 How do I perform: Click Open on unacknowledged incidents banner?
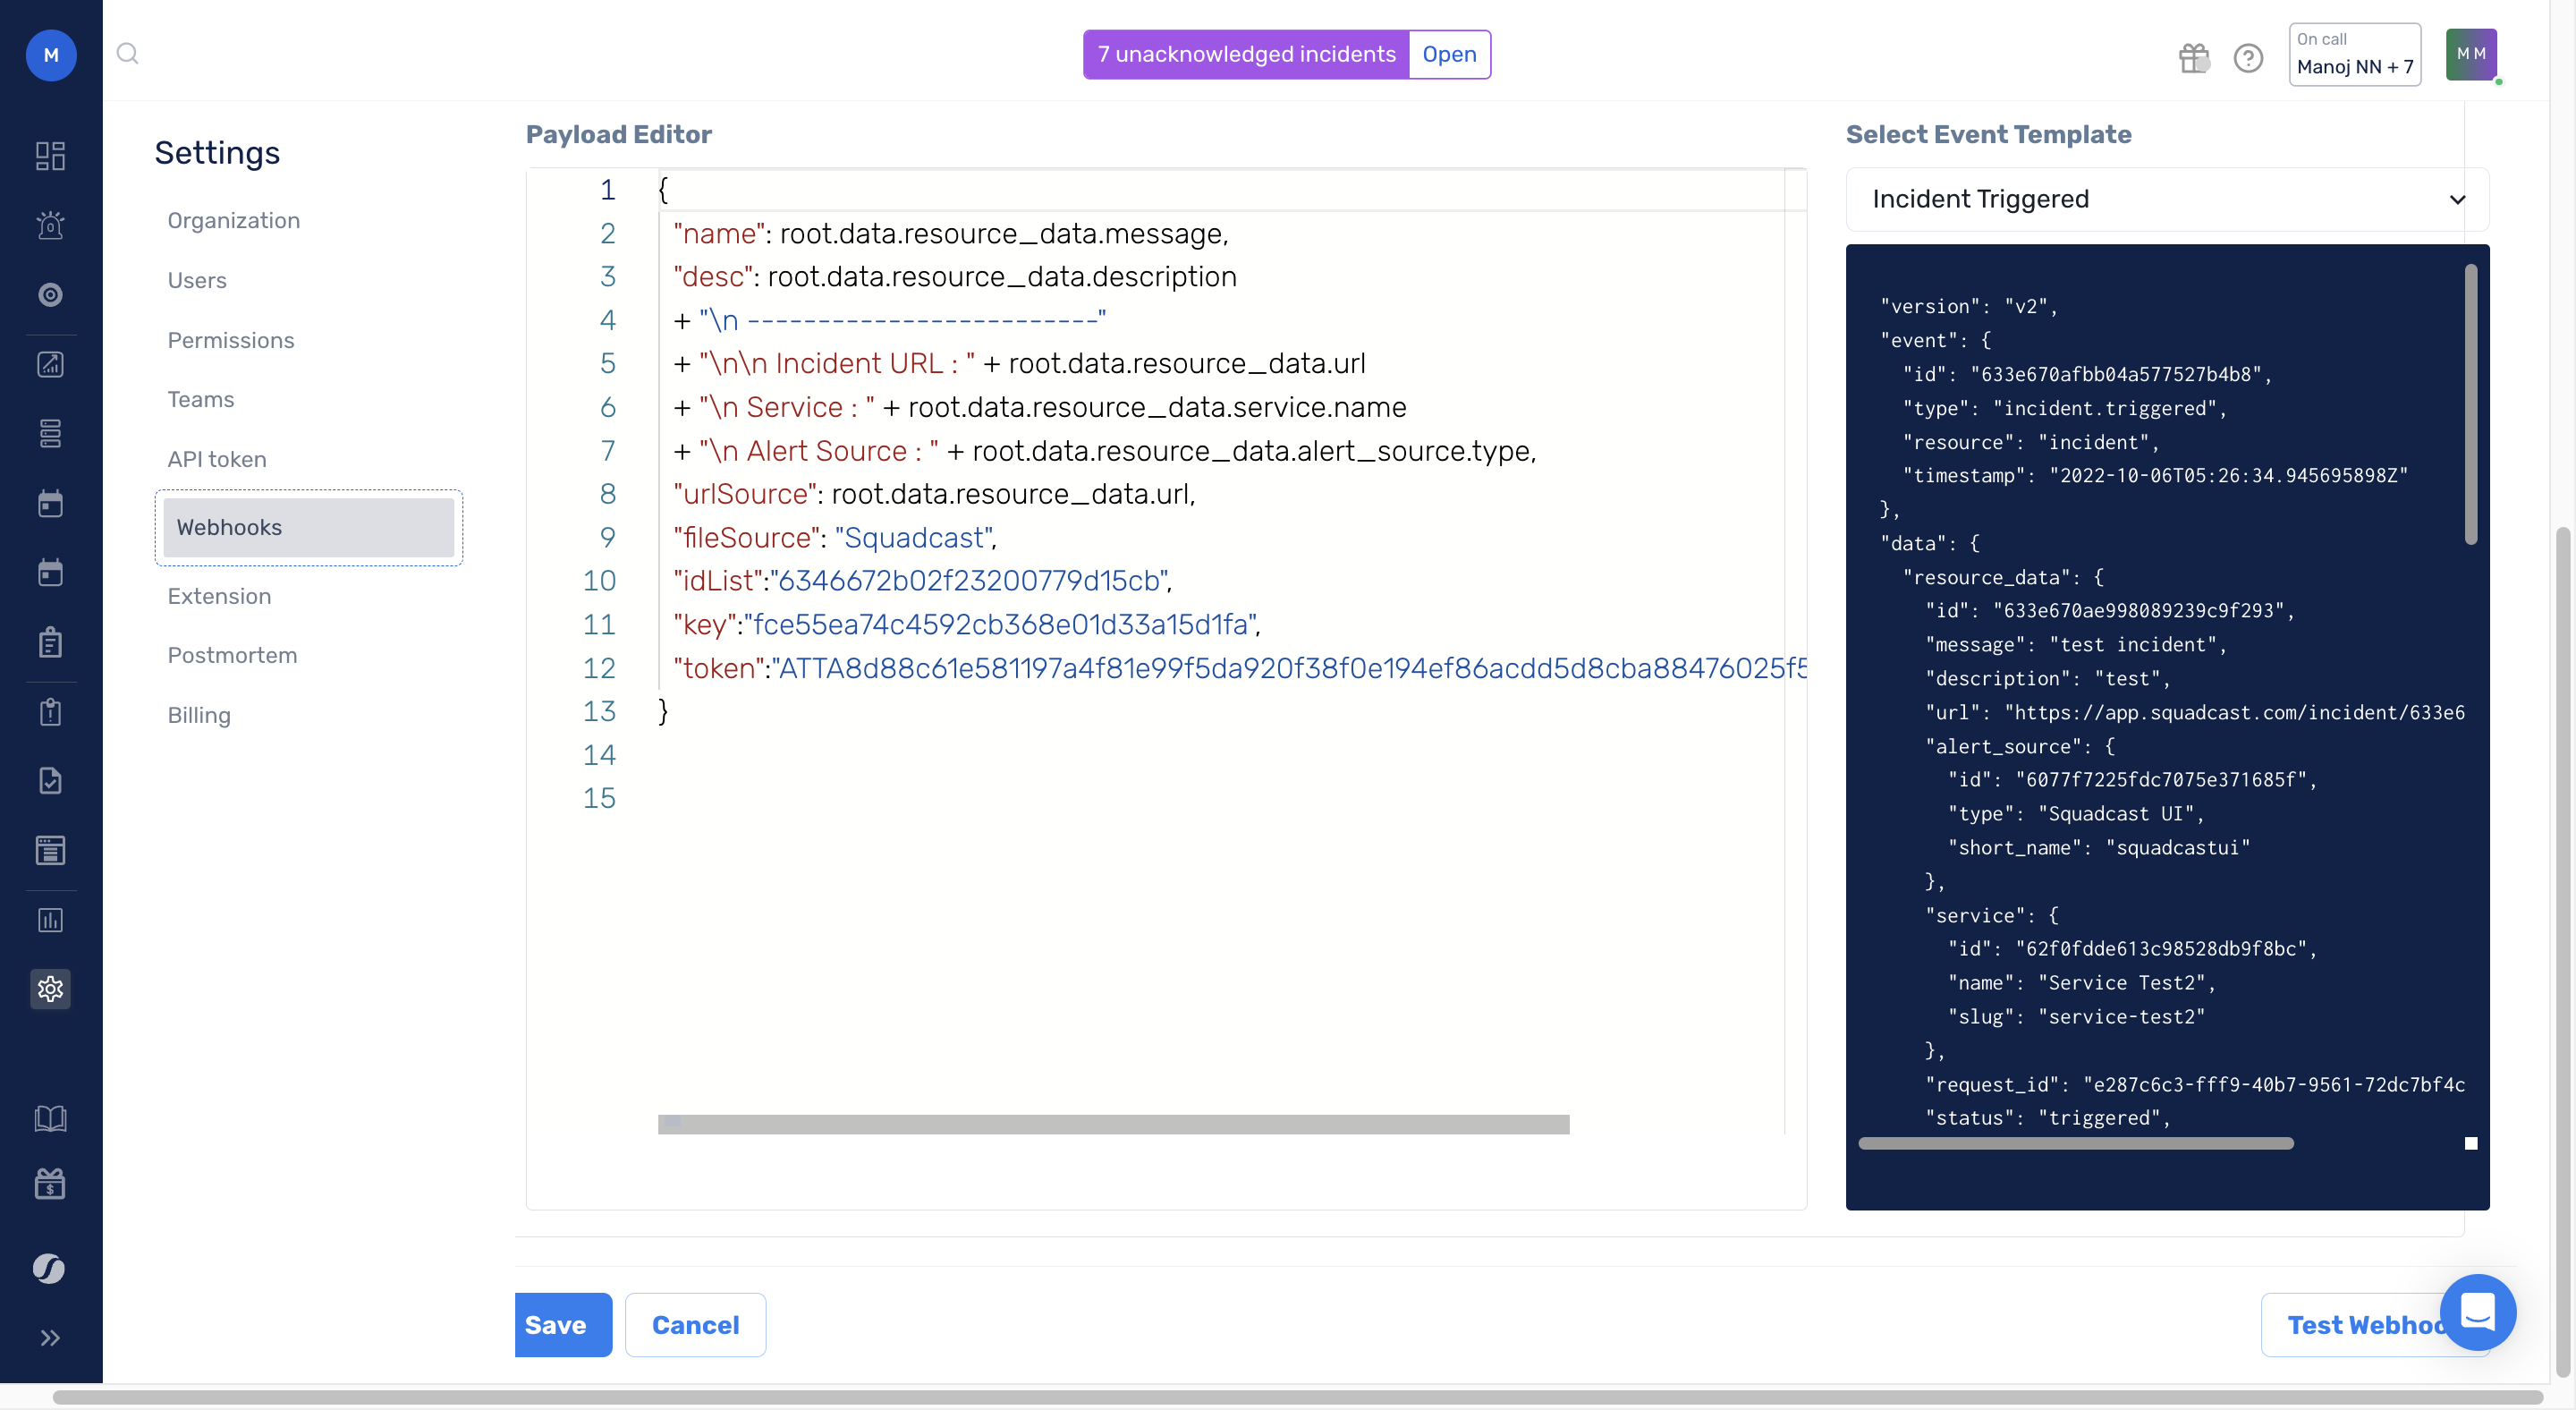pos(1449,54)
